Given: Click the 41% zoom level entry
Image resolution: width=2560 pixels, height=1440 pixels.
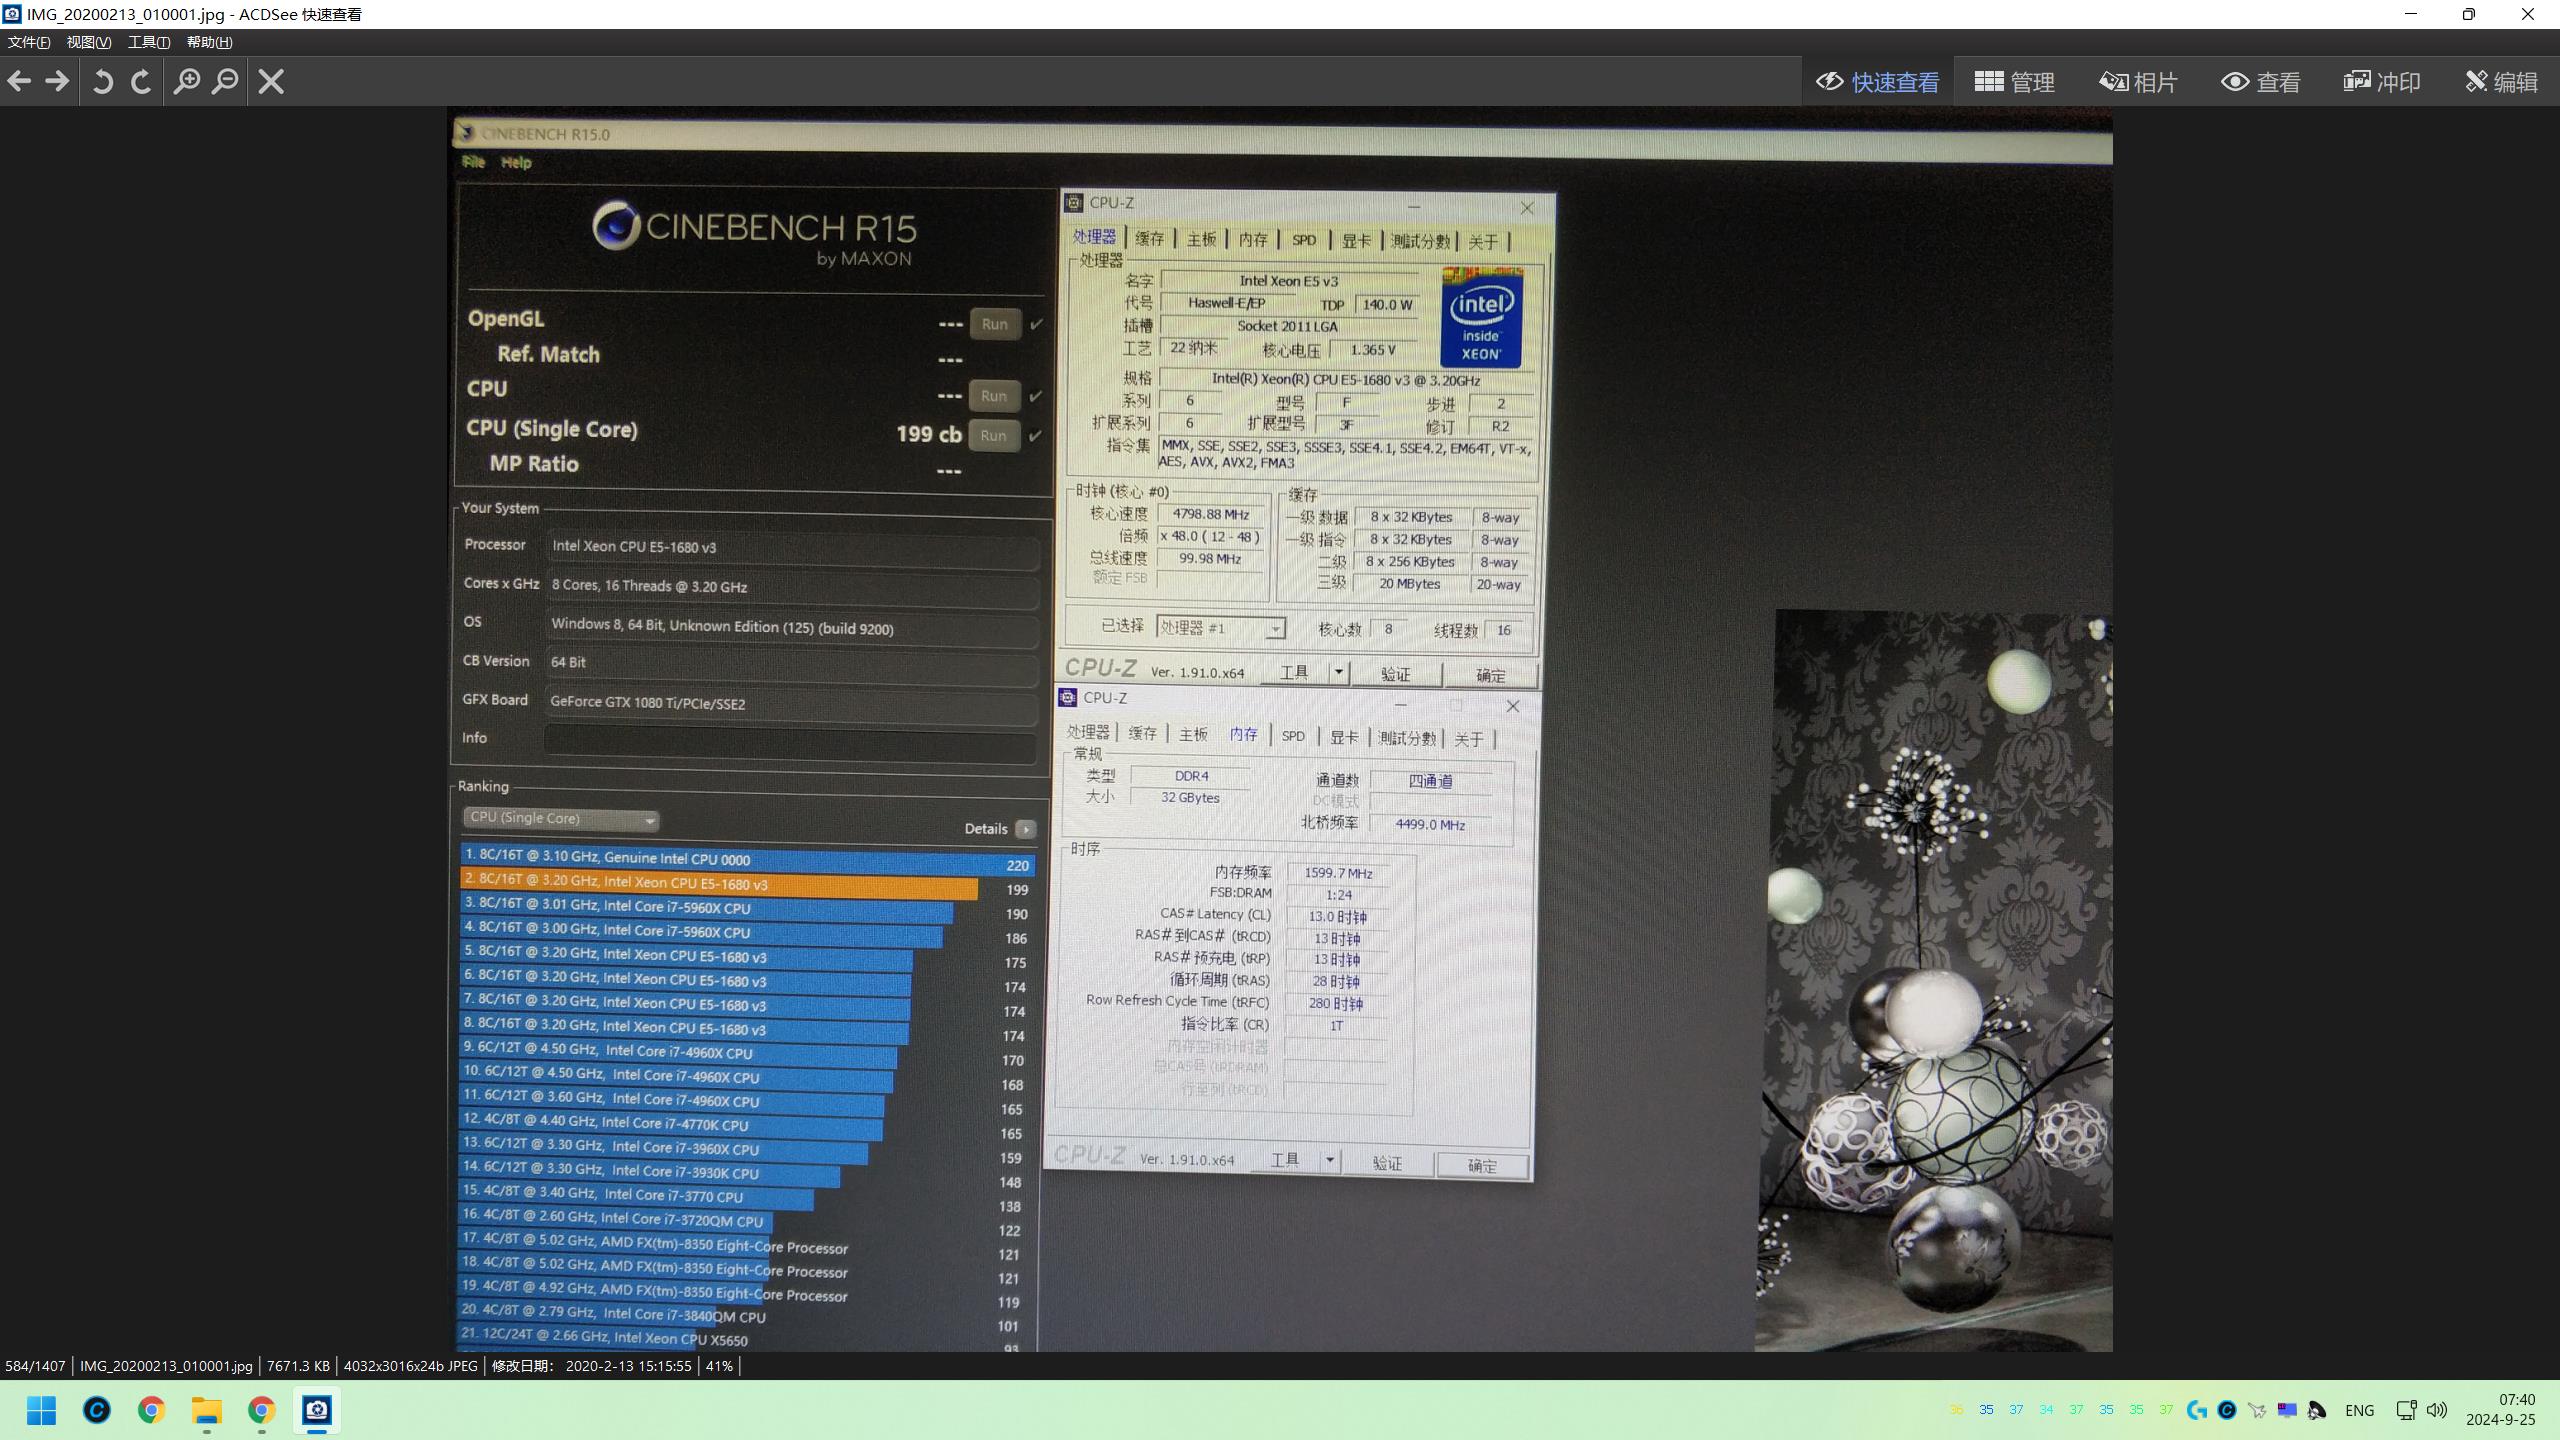Looking at the screenshot, I should click(719, 1366).
